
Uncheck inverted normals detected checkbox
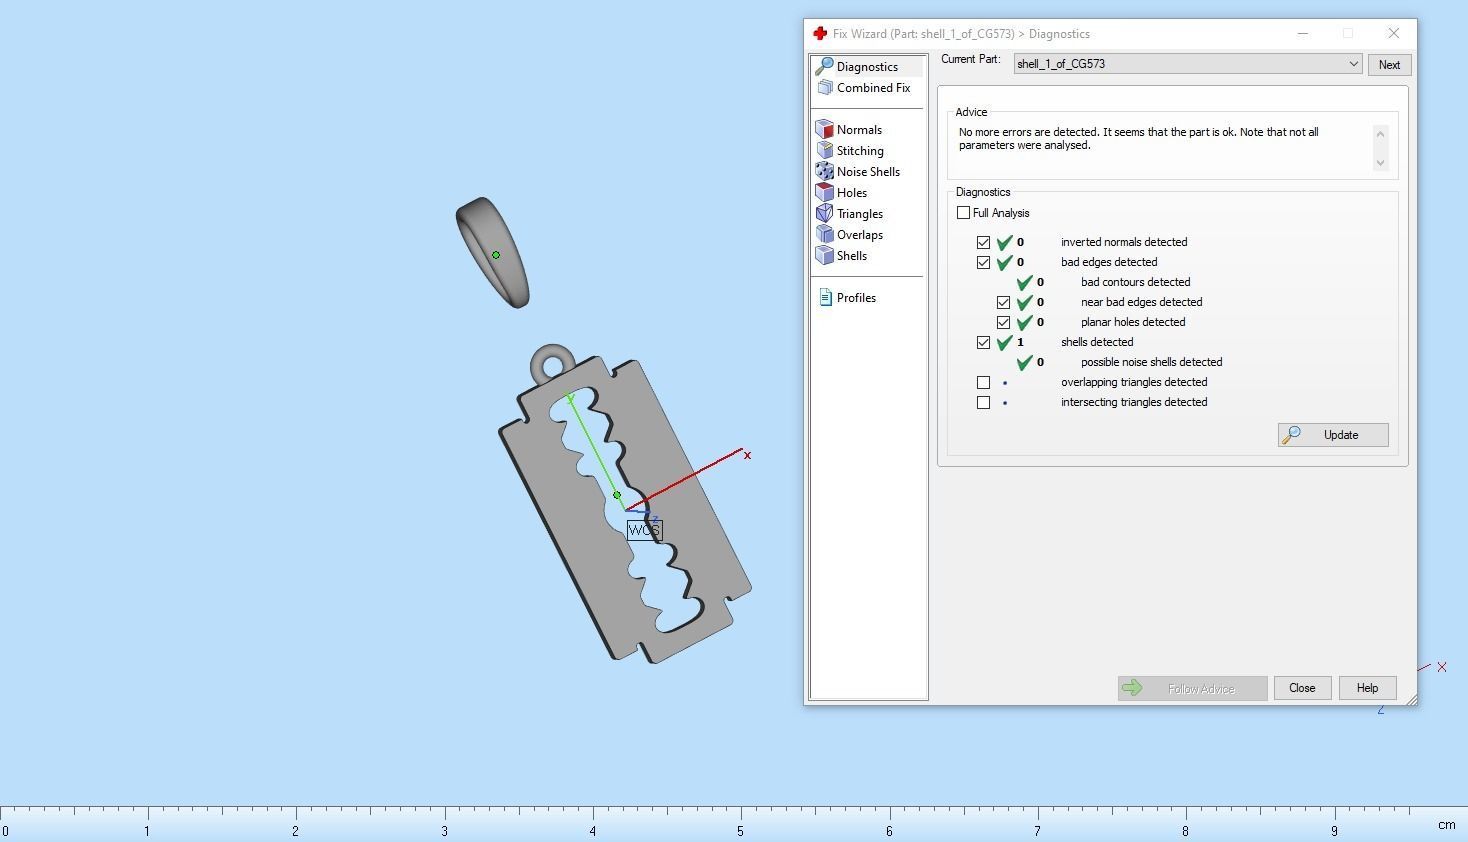coord(984,243)
